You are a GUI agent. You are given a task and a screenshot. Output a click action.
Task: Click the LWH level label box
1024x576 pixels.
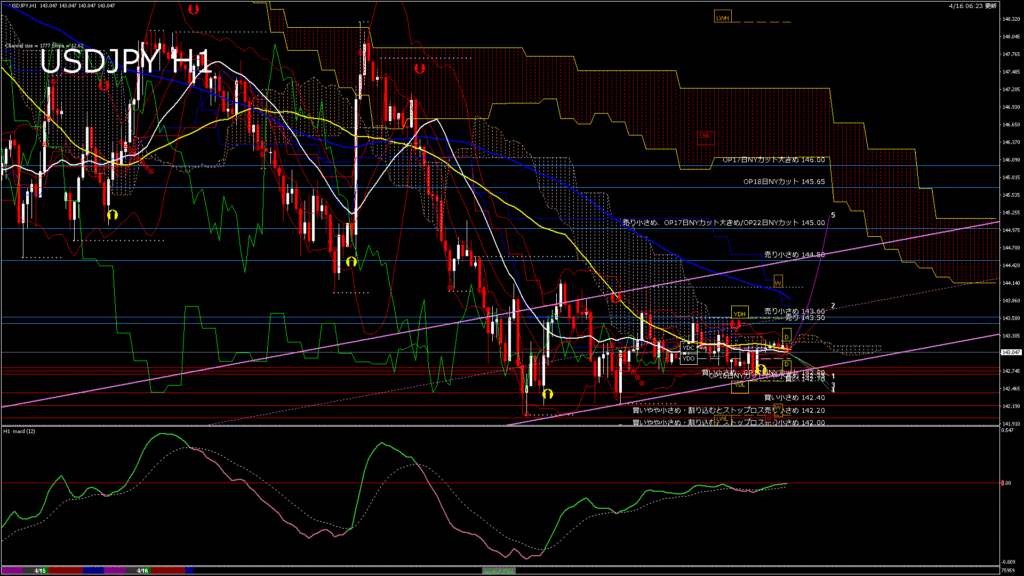pyautogui.click(x=722, y=17)
